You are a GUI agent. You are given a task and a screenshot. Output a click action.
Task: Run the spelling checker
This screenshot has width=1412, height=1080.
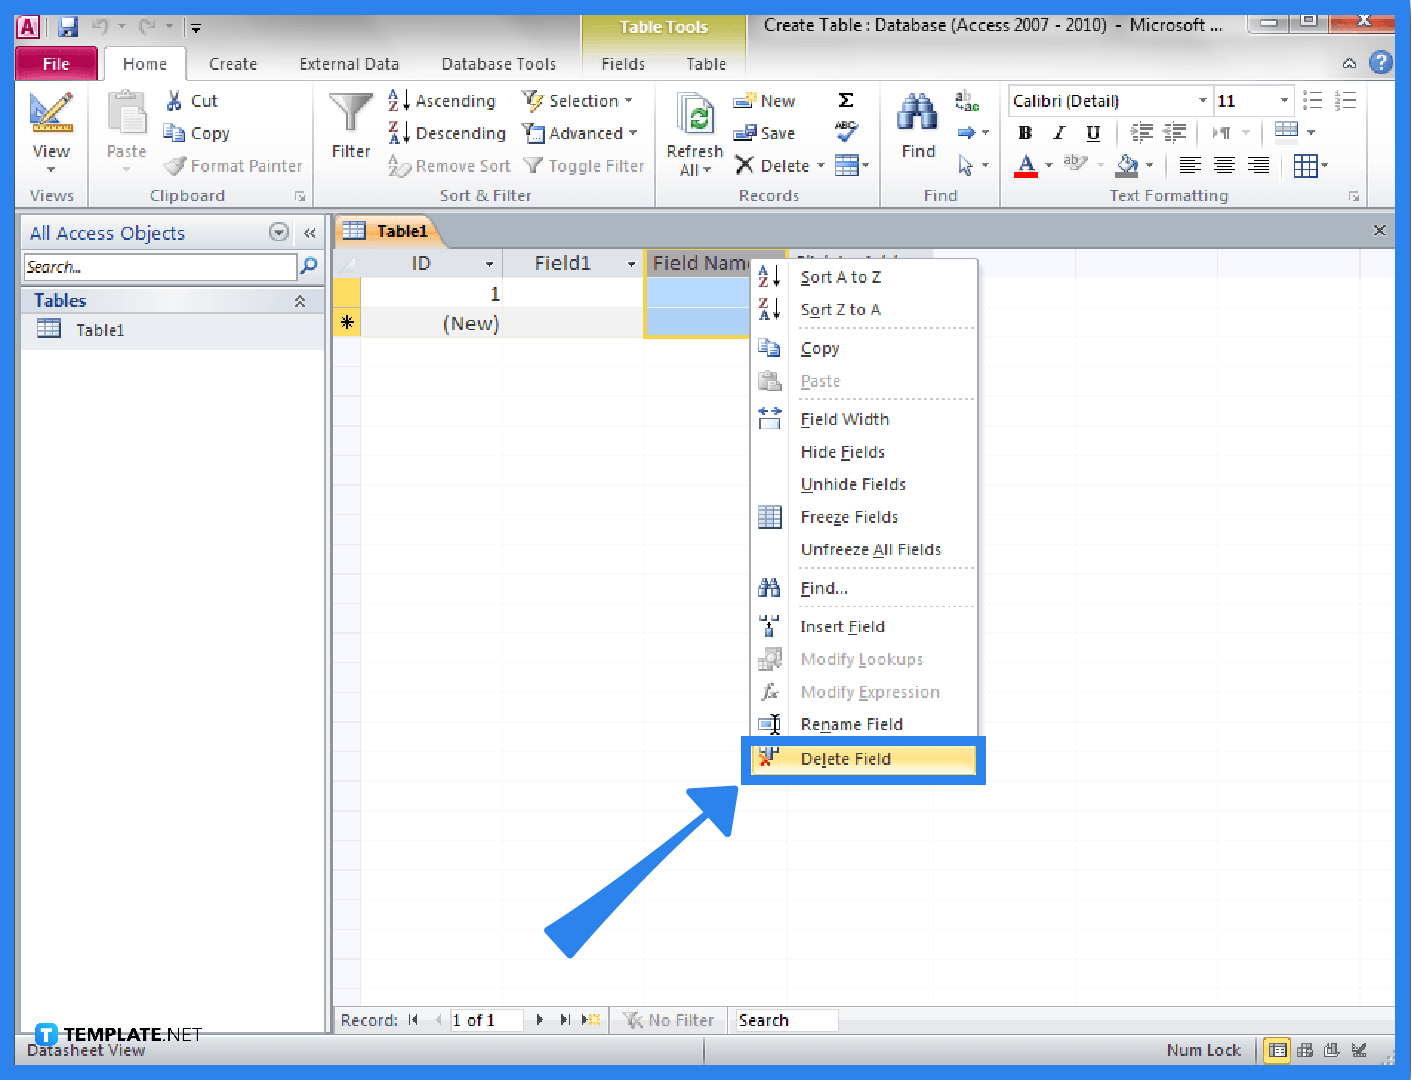click(845, 132)
